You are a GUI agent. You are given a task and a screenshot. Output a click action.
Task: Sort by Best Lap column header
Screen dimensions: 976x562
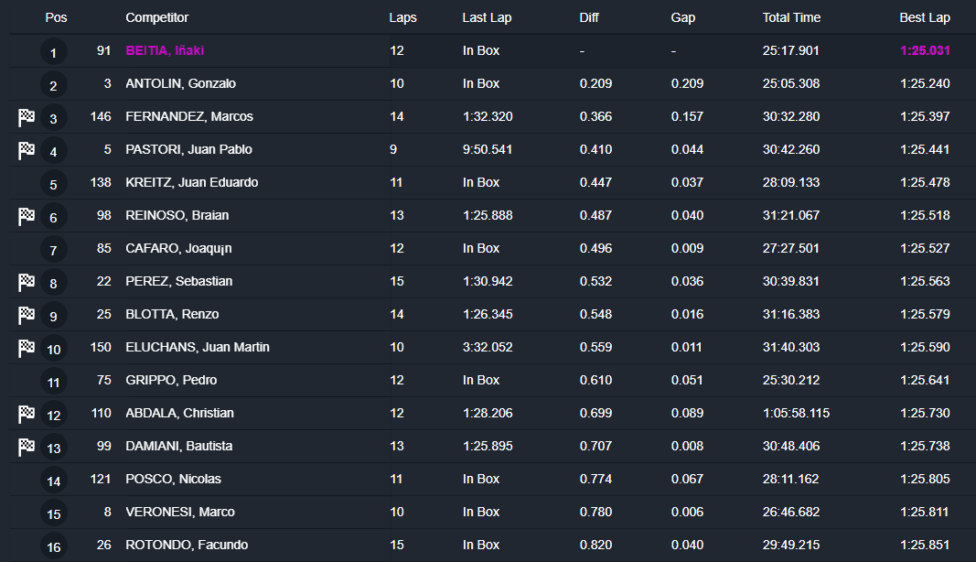[x=924, y=17]
